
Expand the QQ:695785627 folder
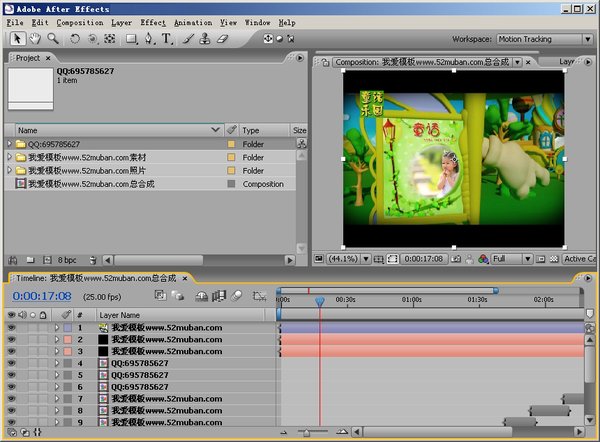[x=10, y=144]
